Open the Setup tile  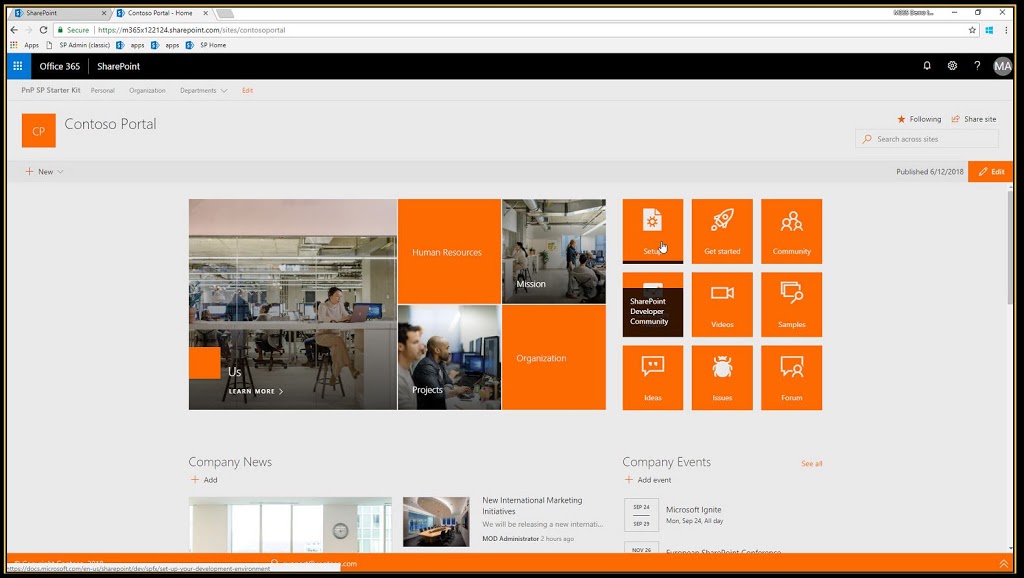(x=652, y=231)
